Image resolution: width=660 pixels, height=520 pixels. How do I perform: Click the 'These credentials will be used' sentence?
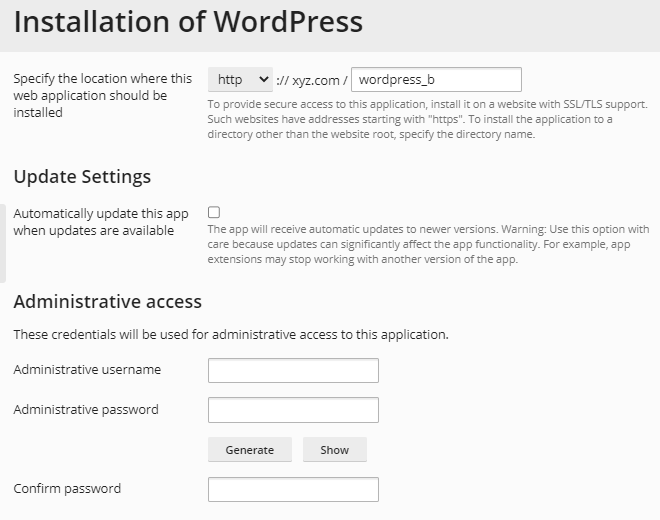[x=231, y=334]
